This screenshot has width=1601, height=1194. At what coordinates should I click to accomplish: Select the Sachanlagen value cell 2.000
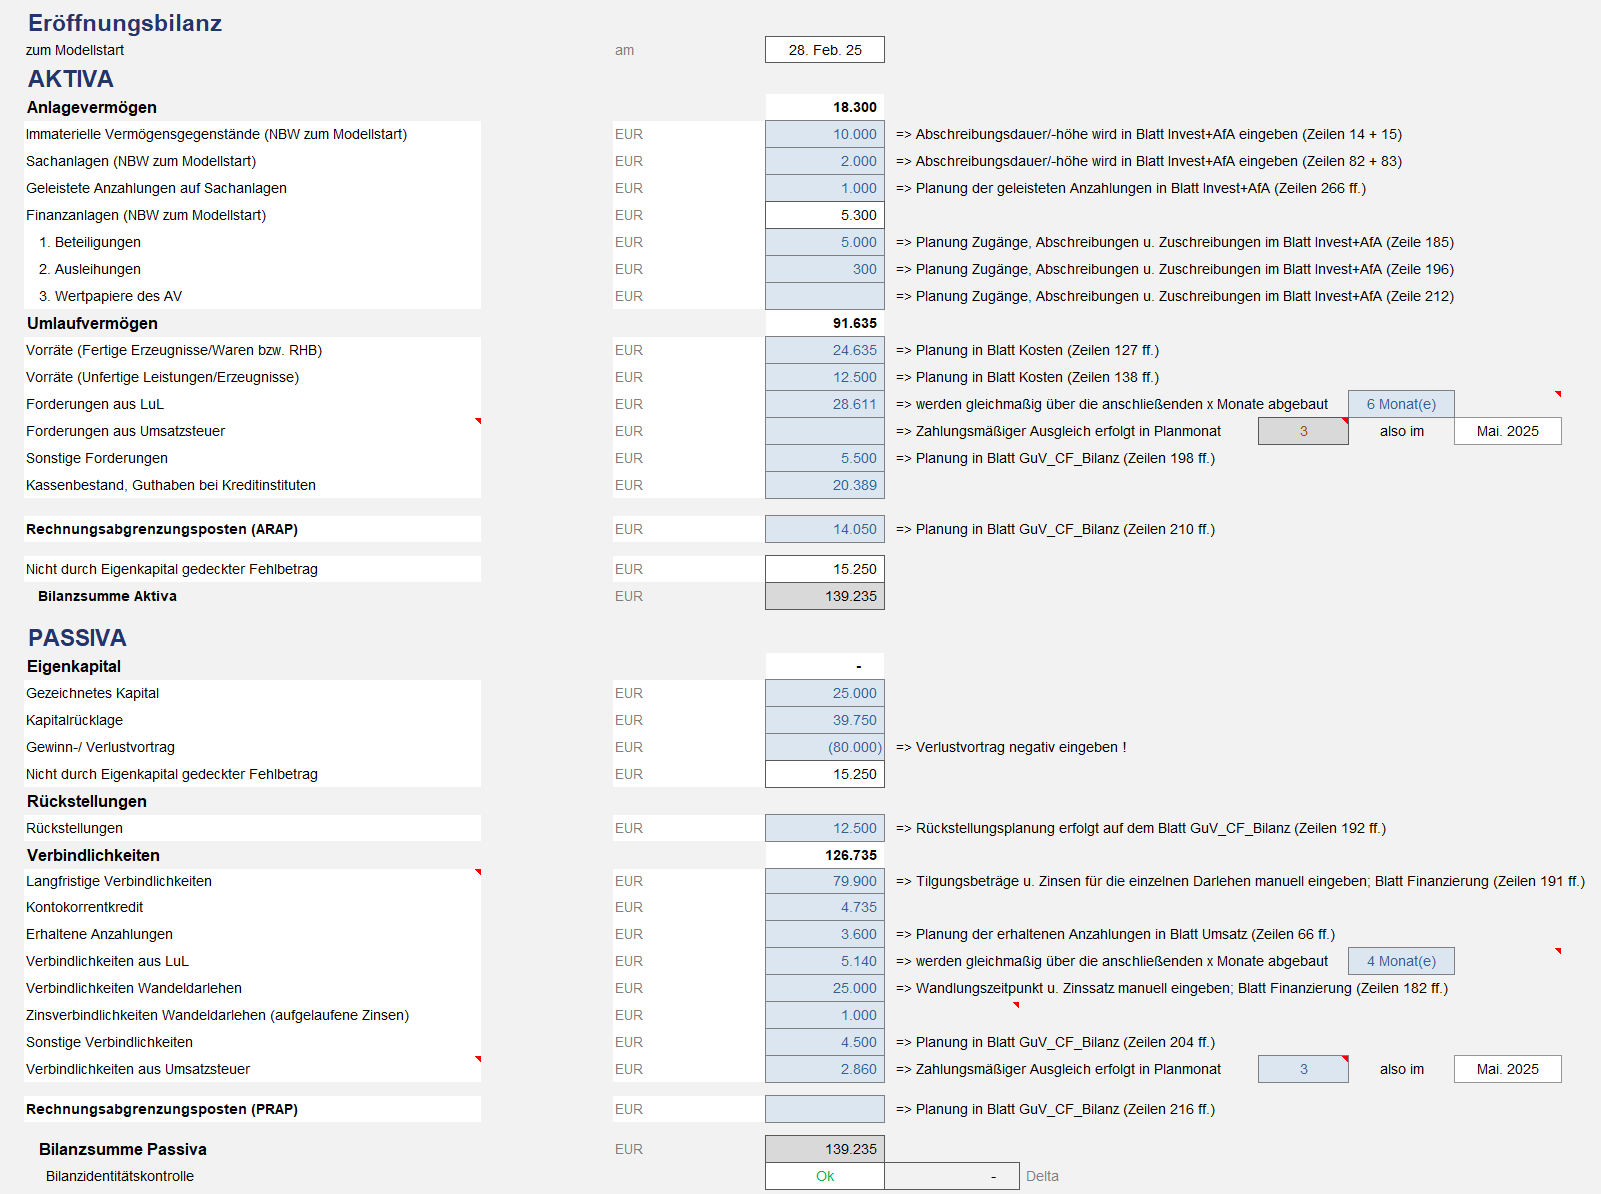click(x=825, y=161)
